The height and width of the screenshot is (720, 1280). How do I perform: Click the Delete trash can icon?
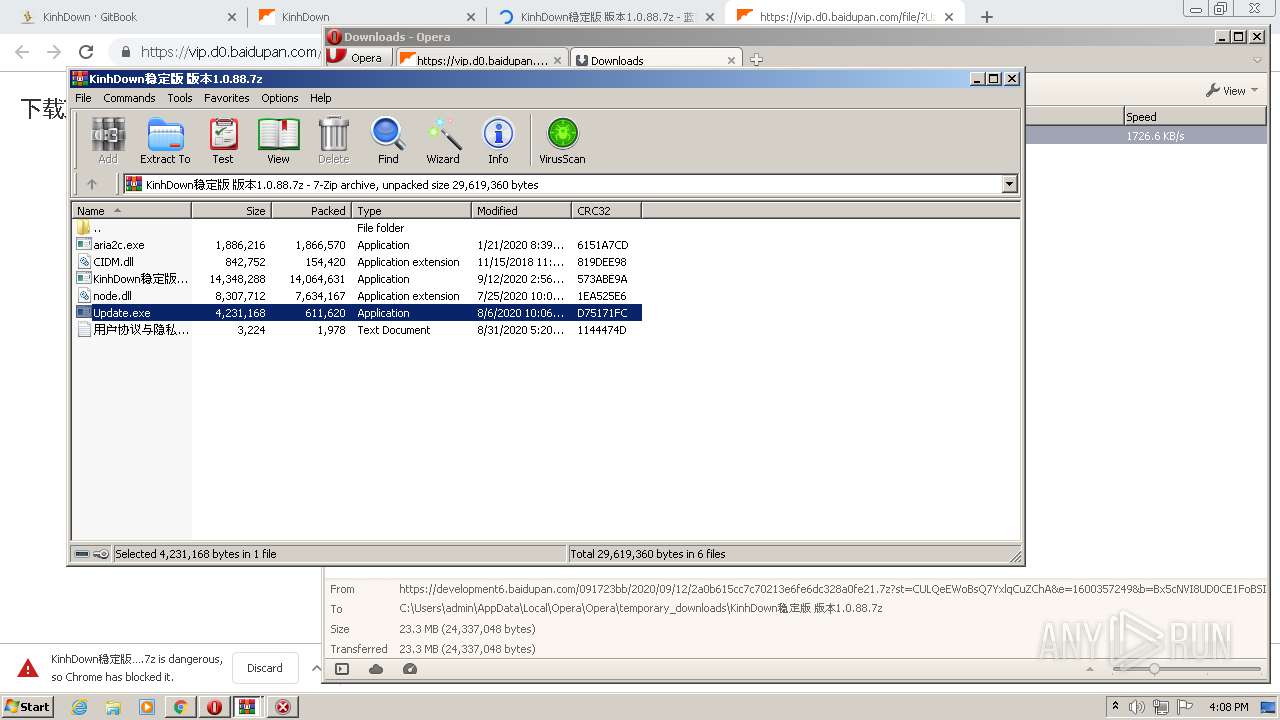(x=333, y=140)
